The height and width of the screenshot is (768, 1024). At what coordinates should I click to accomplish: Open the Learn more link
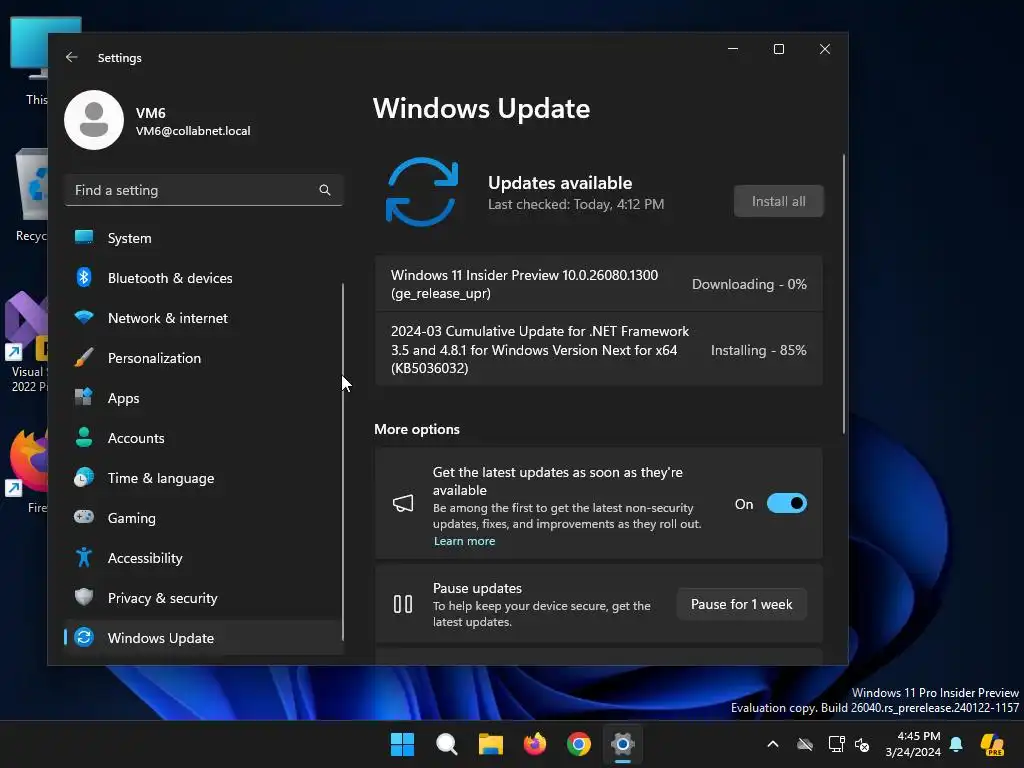tap(464, 541)
